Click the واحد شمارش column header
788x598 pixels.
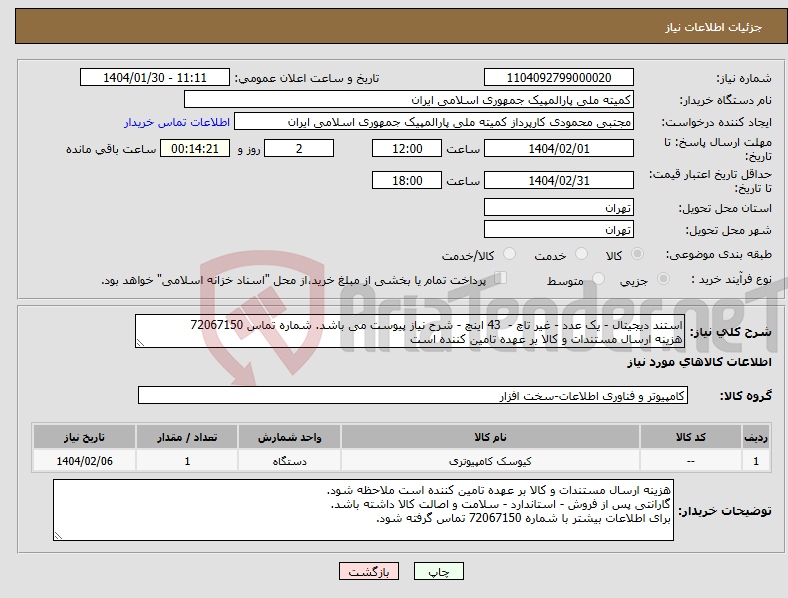pyautogui.click(x=289, y=437)
